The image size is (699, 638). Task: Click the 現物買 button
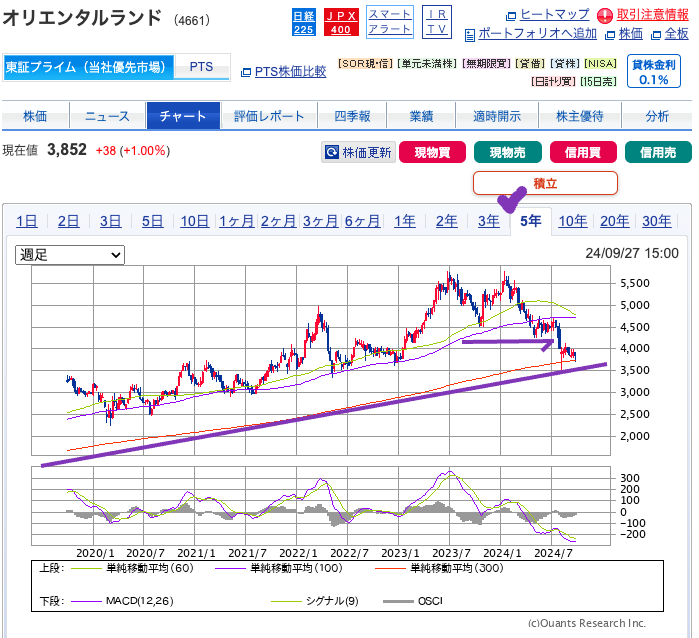click(x=432, y=152)
